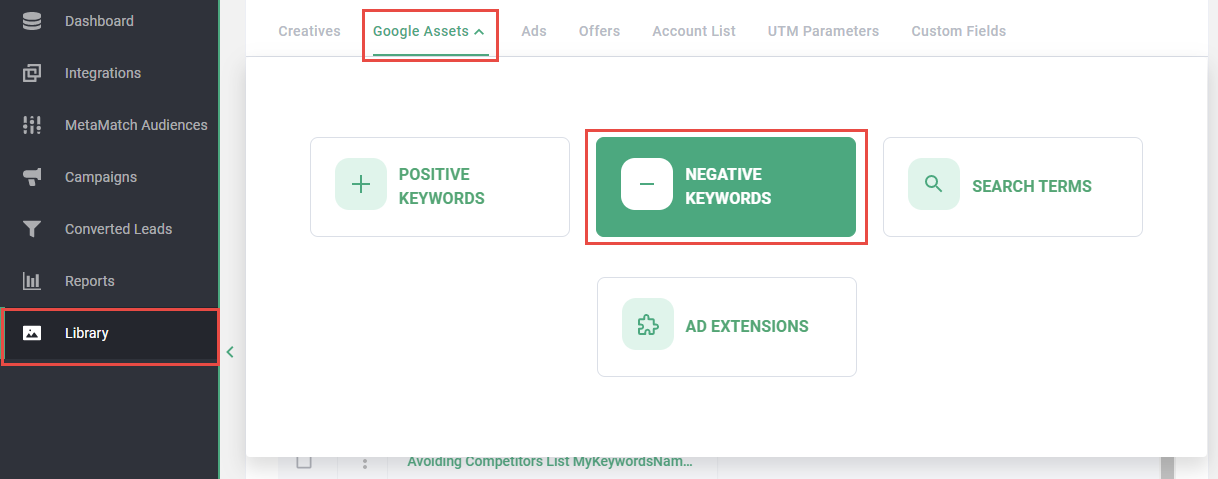This screenshot has width=1218, height=479.
Task: Click the table's vertical scrollbar at right
Action: (x=1165, y=466)
